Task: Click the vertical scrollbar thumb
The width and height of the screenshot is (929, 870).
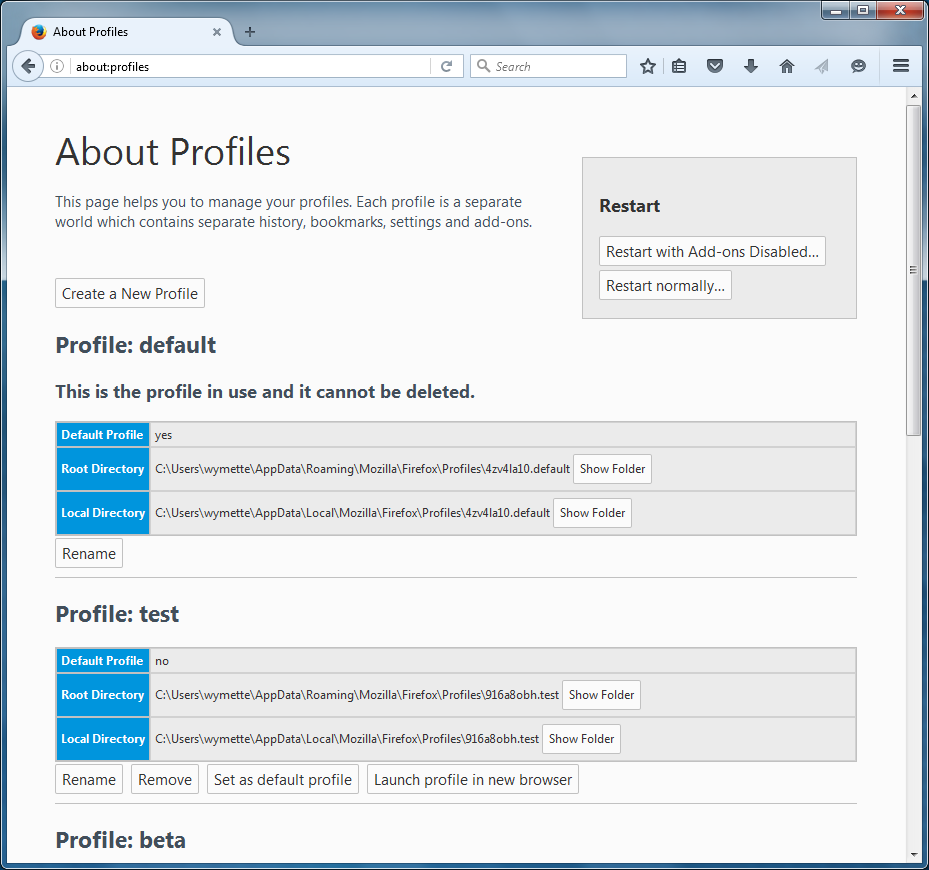Action: (914, 270)
